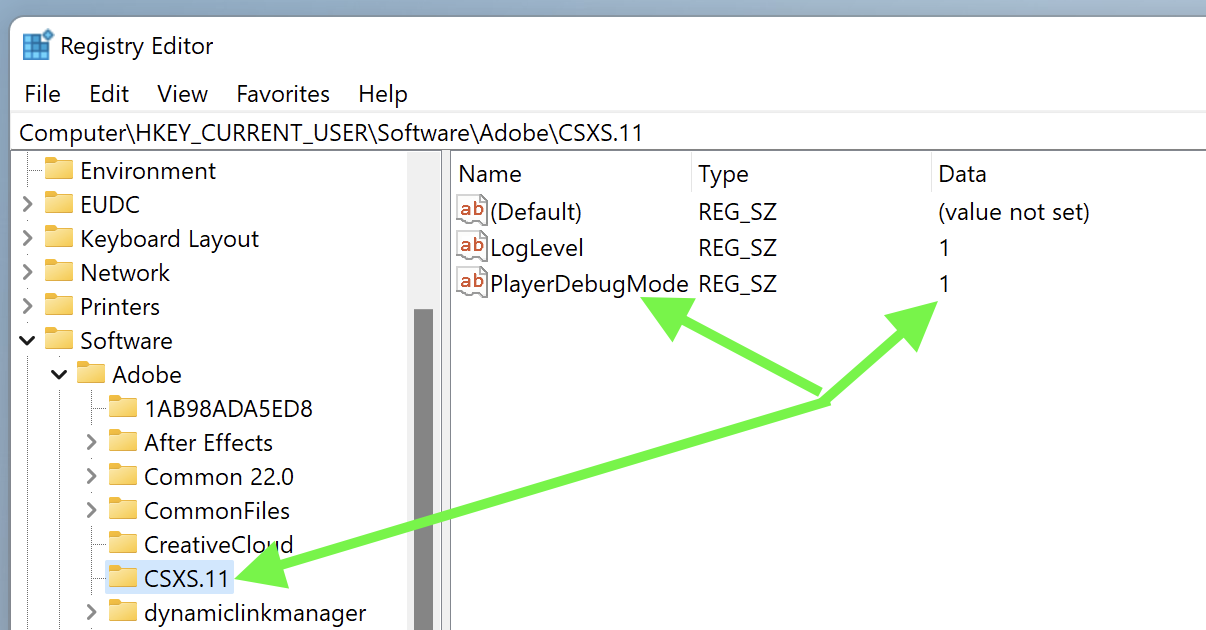Select the After Effects tree label

(x=208, y=443)
